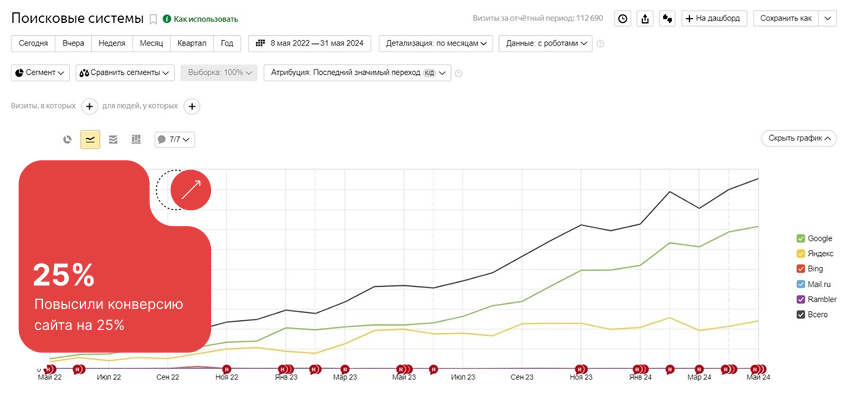Select the Квартал period tab

(x=191, y=43)
